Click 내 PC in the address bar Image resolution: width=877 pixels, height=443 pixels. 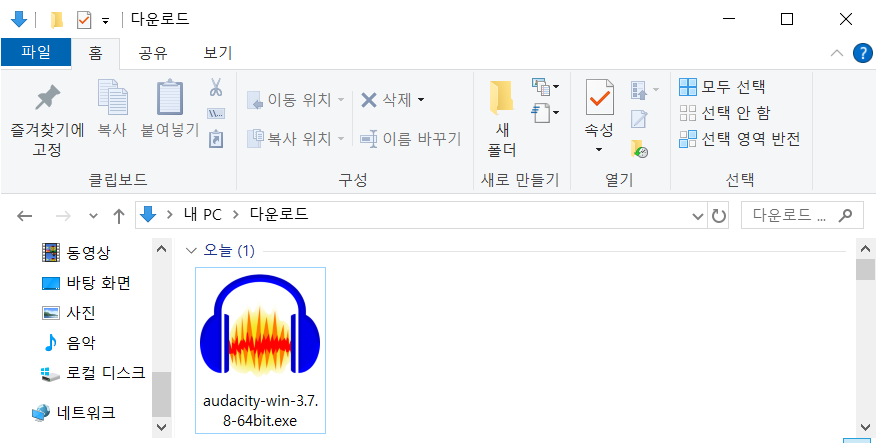pyautogui.click(x=202, y=215)
